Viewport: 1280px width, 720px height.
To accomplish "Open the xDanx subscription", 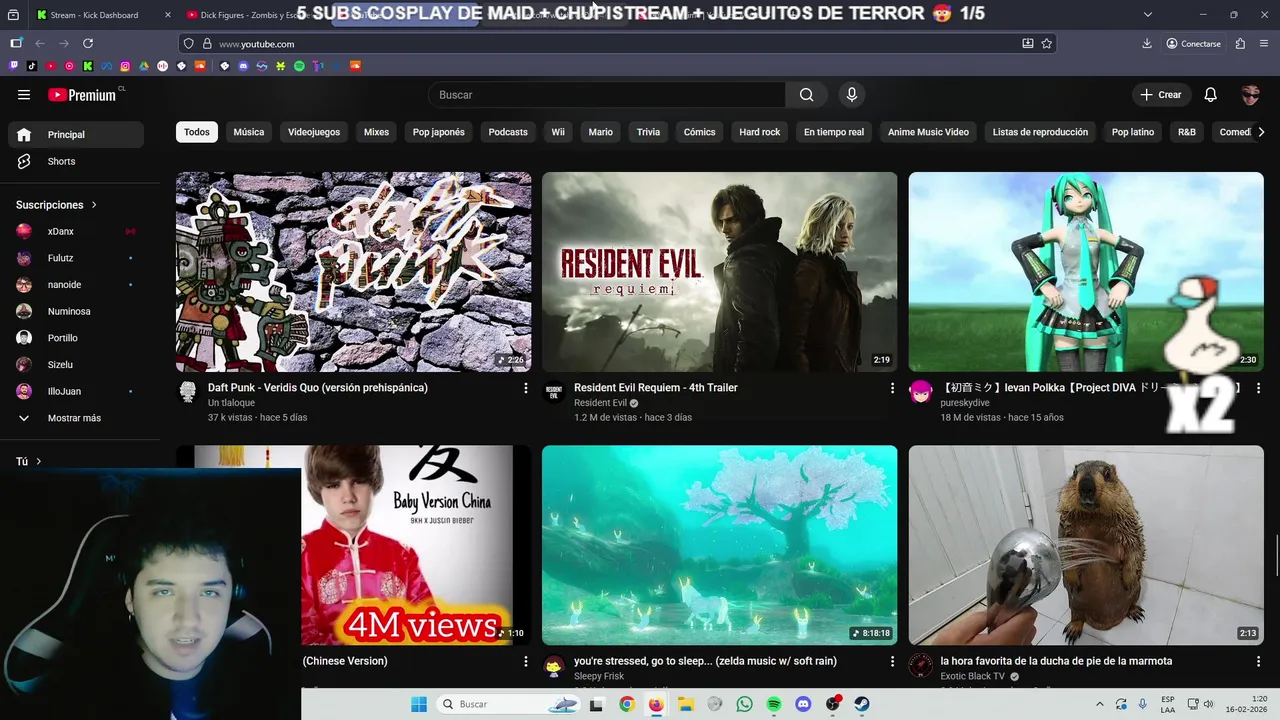I will [x=76, y=231].
